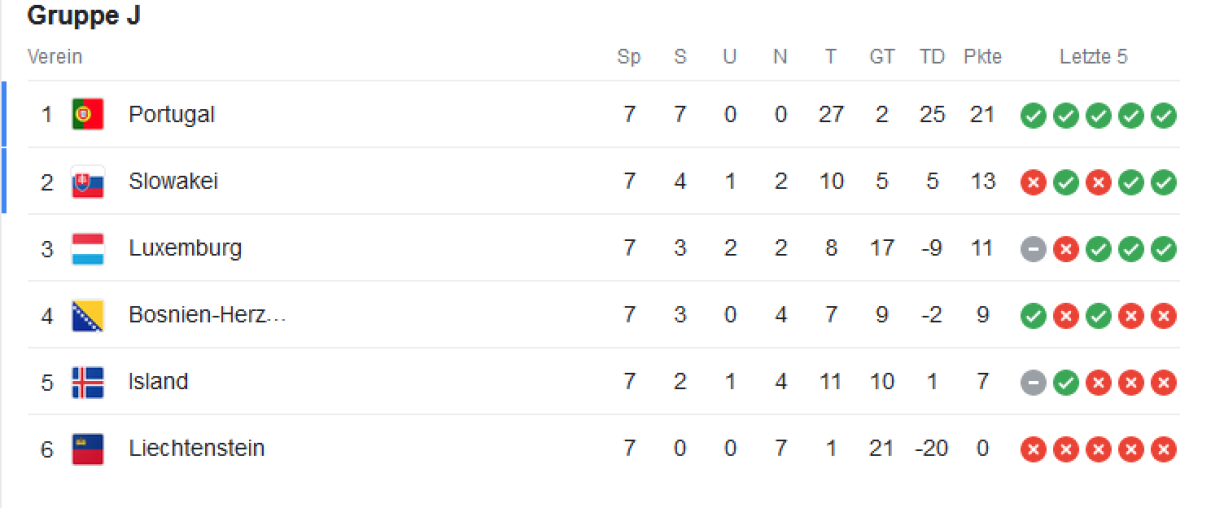Click the Island flag icon

[87, 382]
